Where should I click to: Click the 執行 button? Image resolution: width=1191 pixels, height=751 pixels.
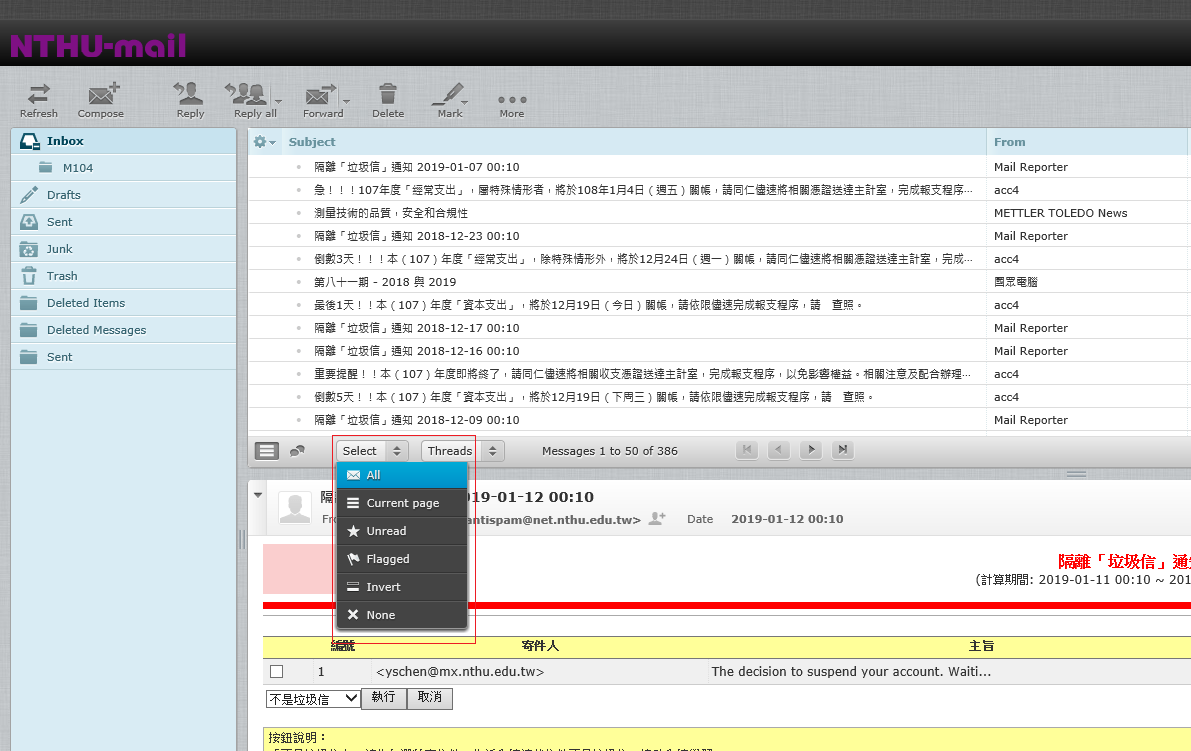tap(383, 698)
